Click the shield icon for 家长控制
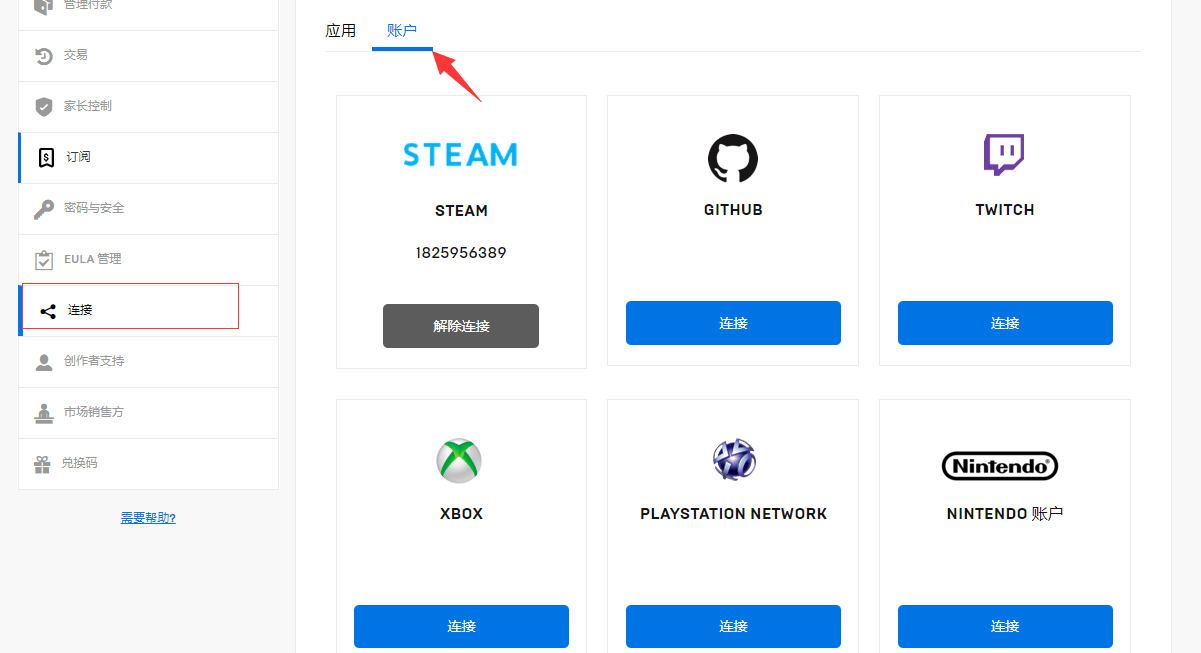Image resolution: width=1201 pixels, height=653 pixels. 44,107
